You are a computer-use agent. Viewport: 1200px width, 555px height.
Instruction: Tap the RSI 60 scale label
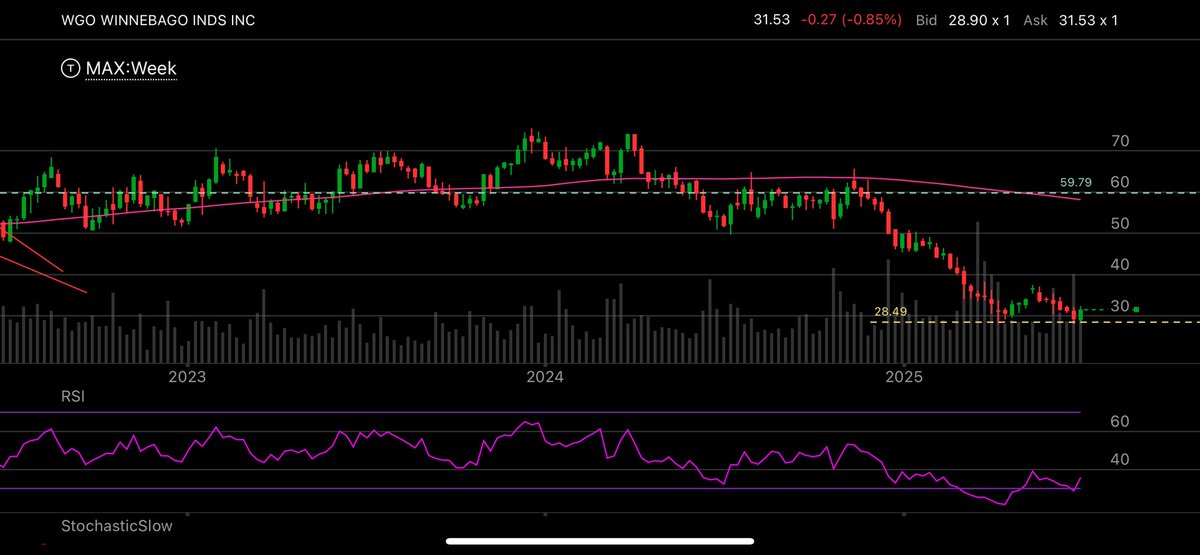[x=1120, y=422]
